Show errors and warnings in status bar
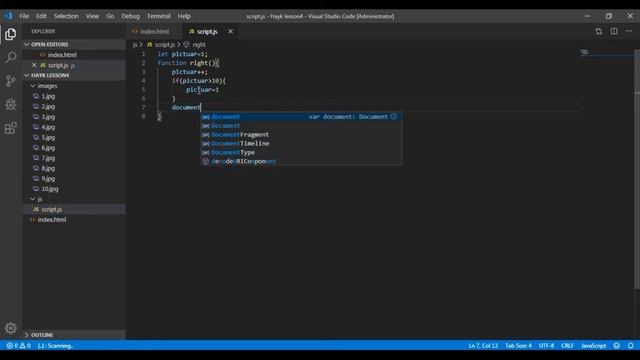This screenshot has width=640, height=360. coord(18,346)
